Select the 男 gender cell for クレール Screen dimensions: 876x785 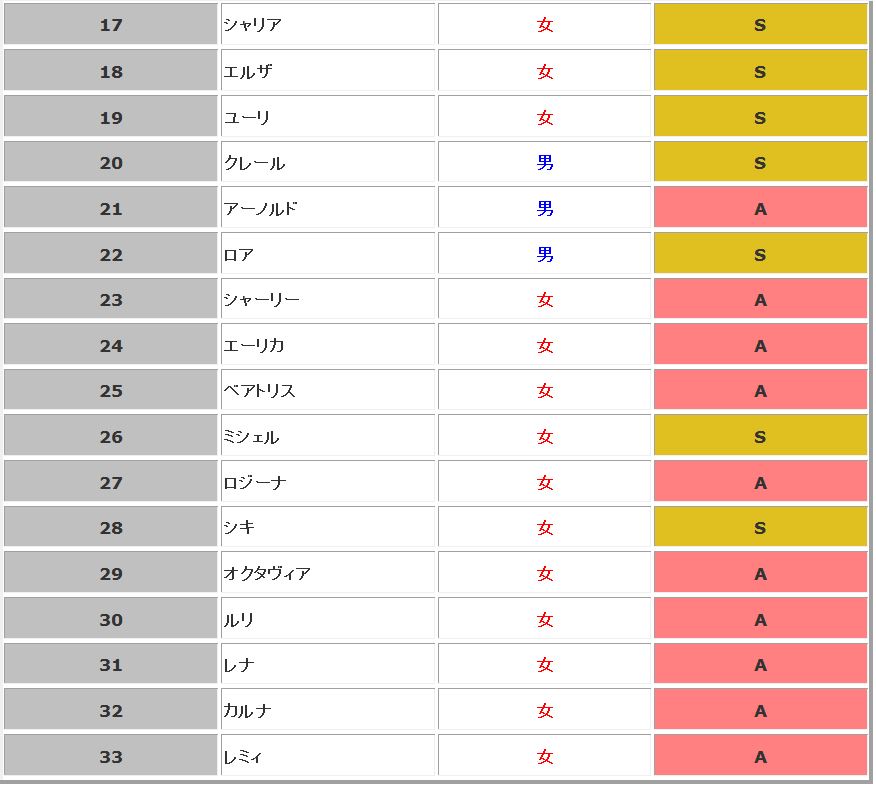(x=545, y=162)
